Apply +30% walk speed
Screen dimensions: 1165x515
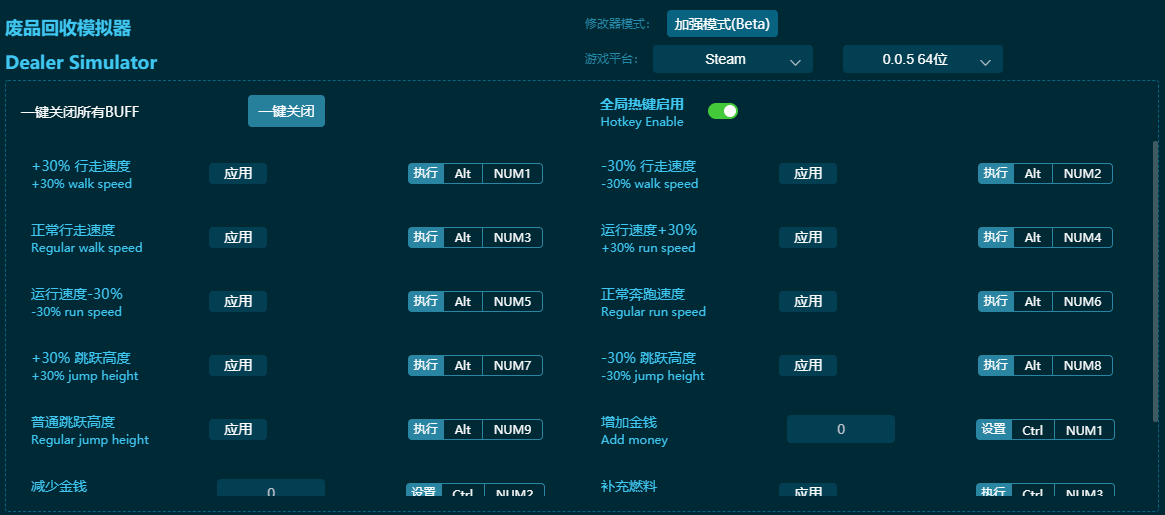pyautogui.click(x=238, y=174)
